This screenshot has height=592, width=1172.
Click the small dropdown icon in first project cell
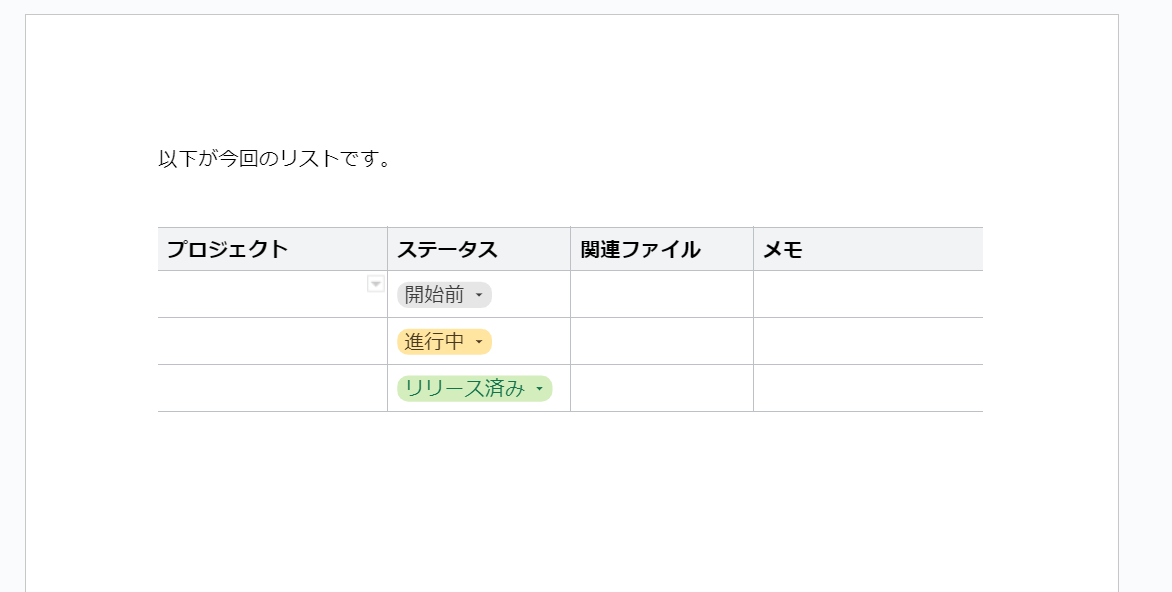(376, 284)
